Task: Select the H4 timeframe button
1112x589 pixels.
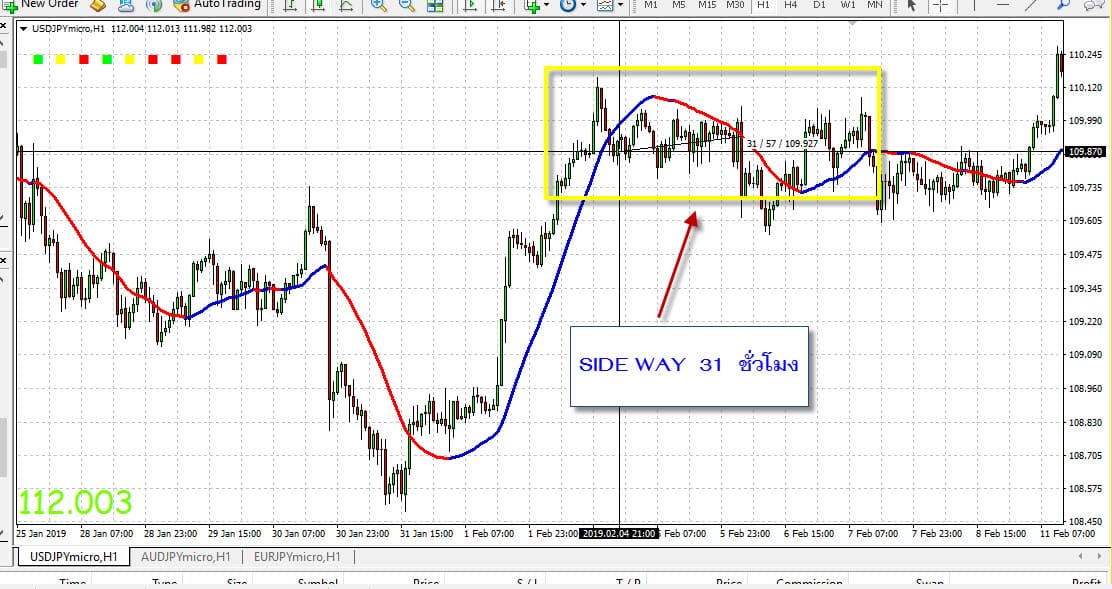Action: [x=790, y=6]
